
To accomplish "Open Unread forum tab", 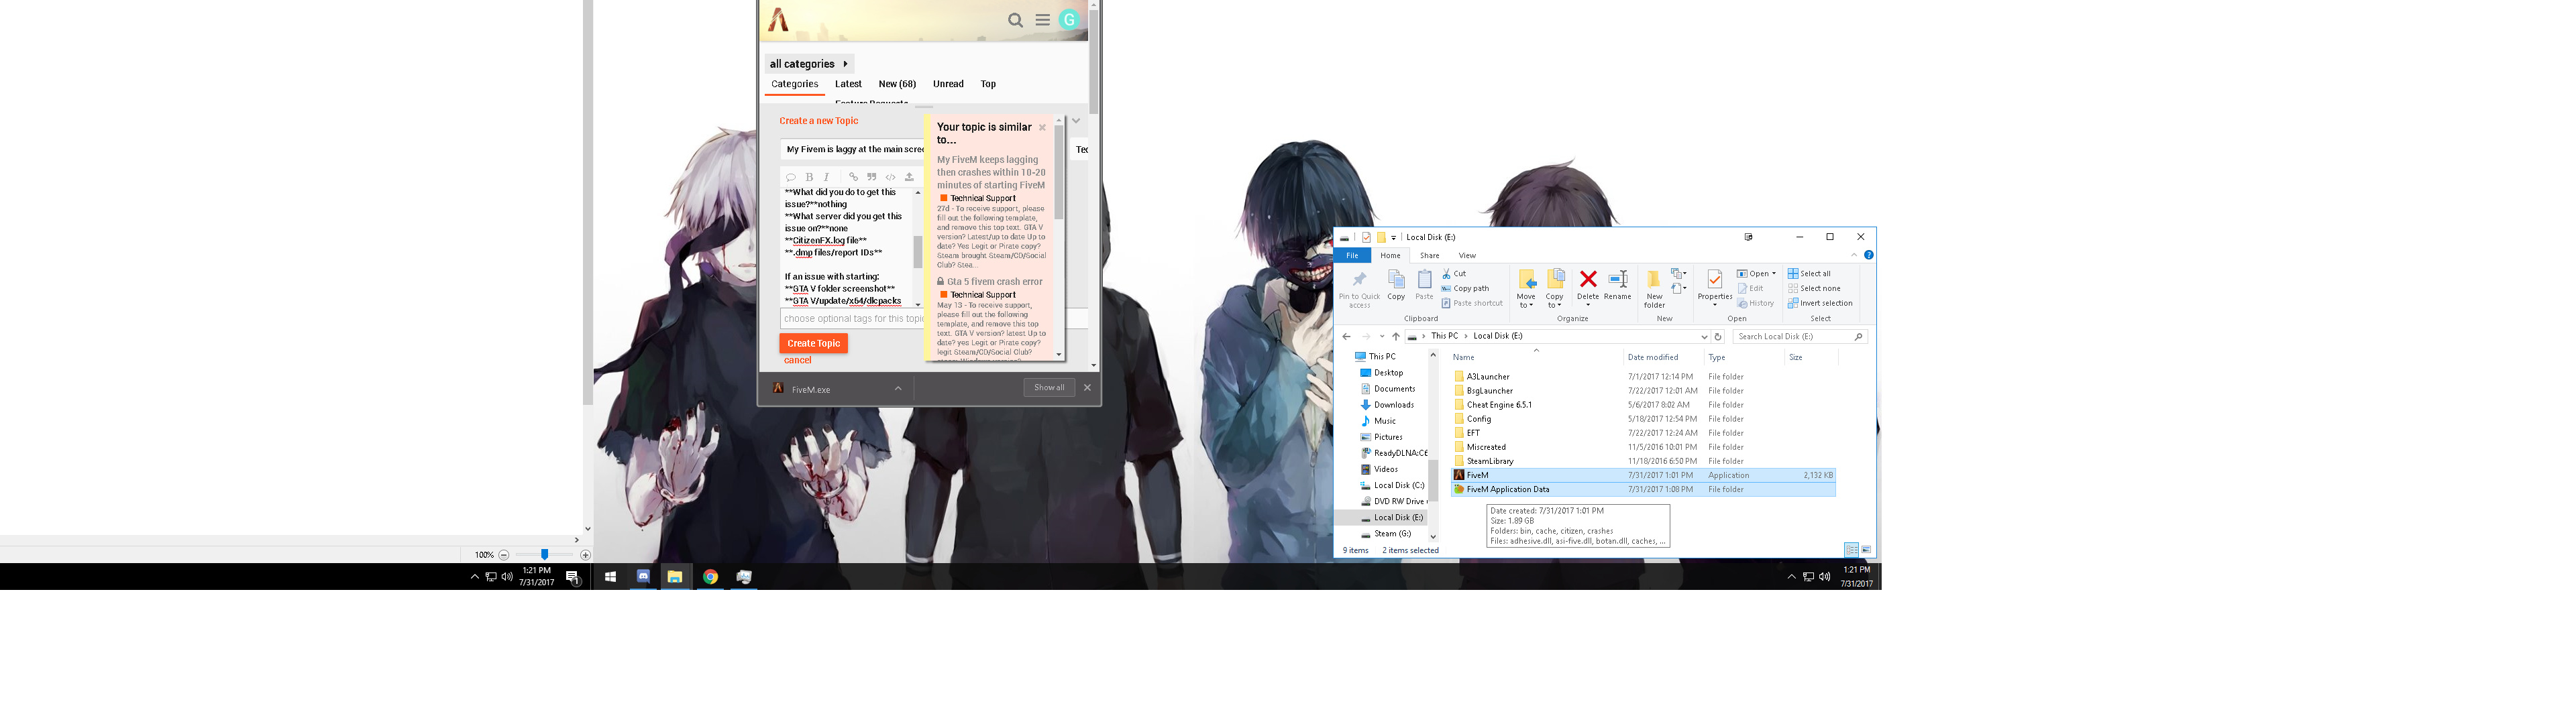I will coord(948,84).
